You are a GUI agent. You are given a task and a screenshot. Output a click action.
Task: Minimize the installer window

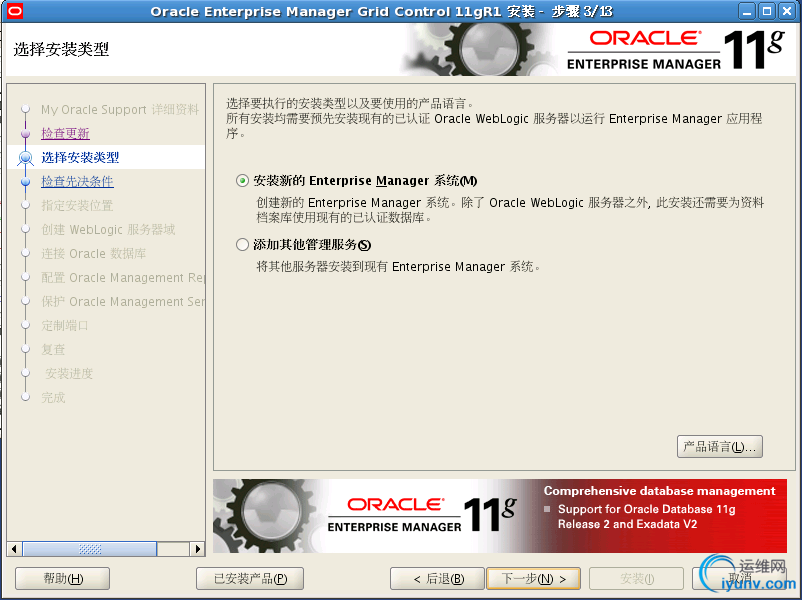747,11
